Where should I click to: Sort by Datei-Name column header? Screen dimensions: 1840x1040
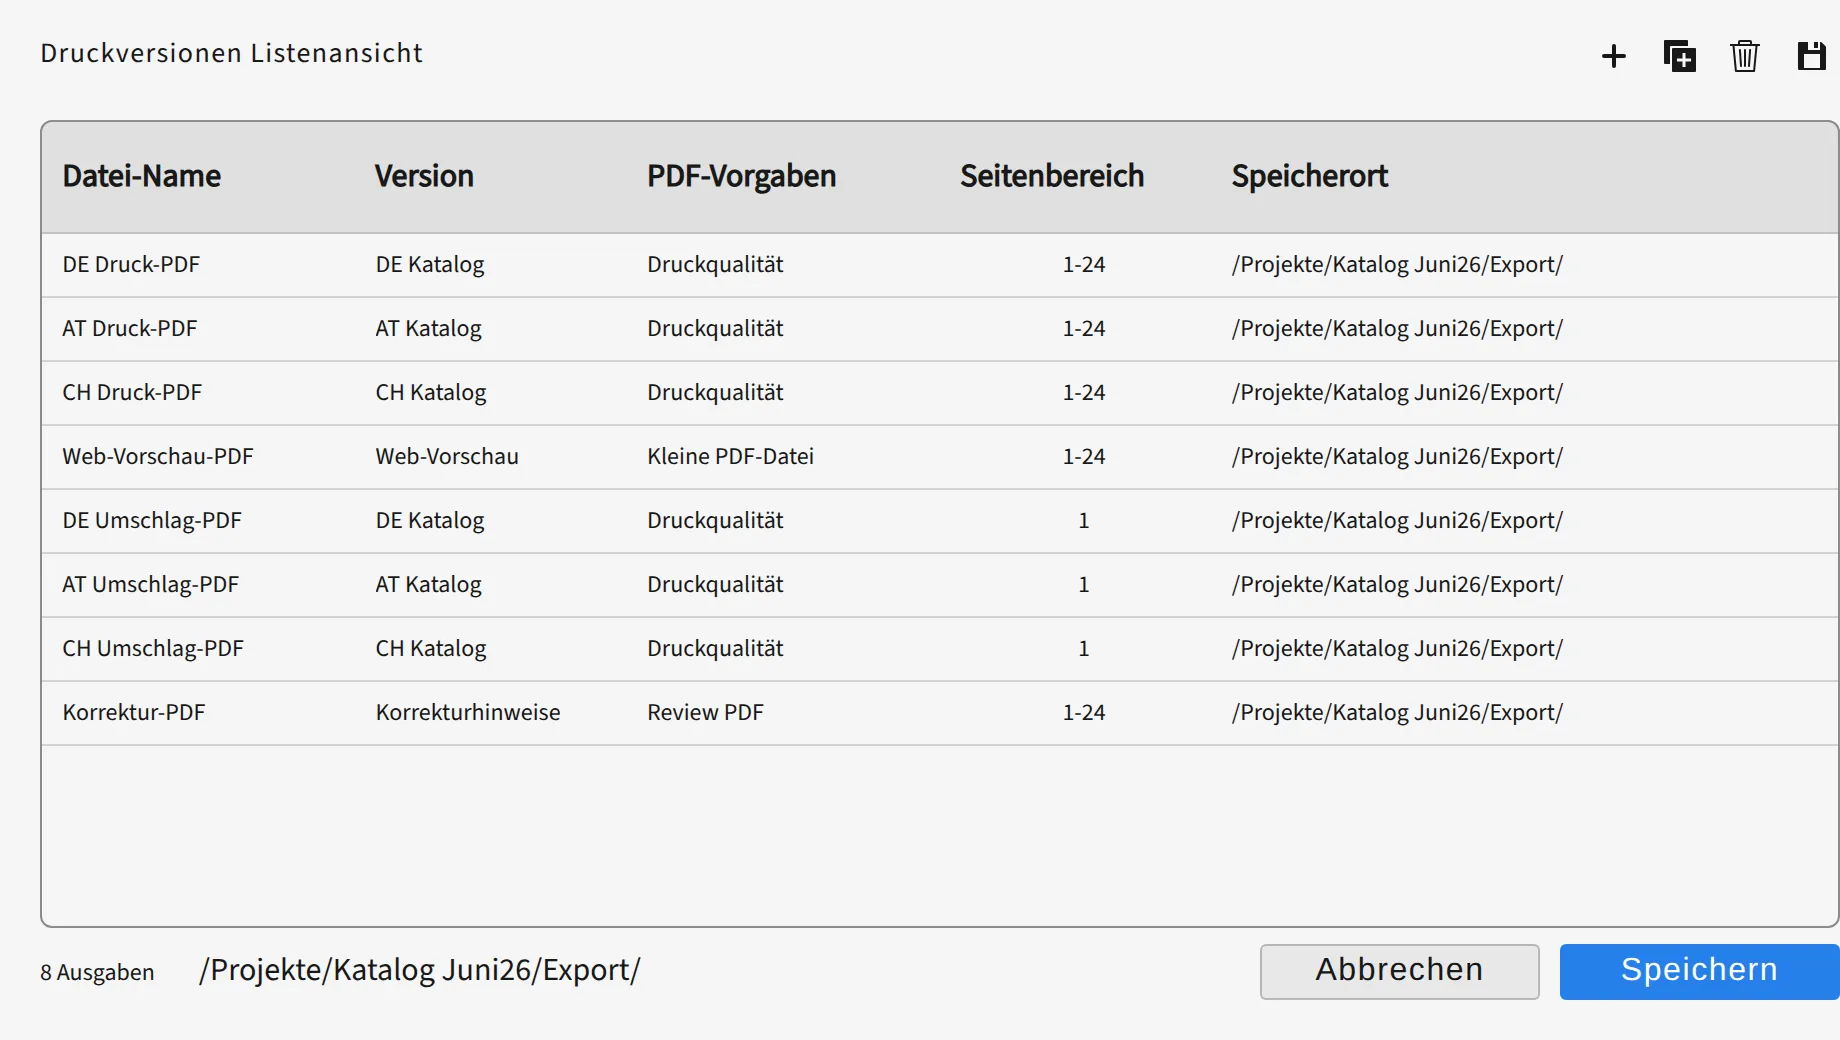click(x=142, y=176)
